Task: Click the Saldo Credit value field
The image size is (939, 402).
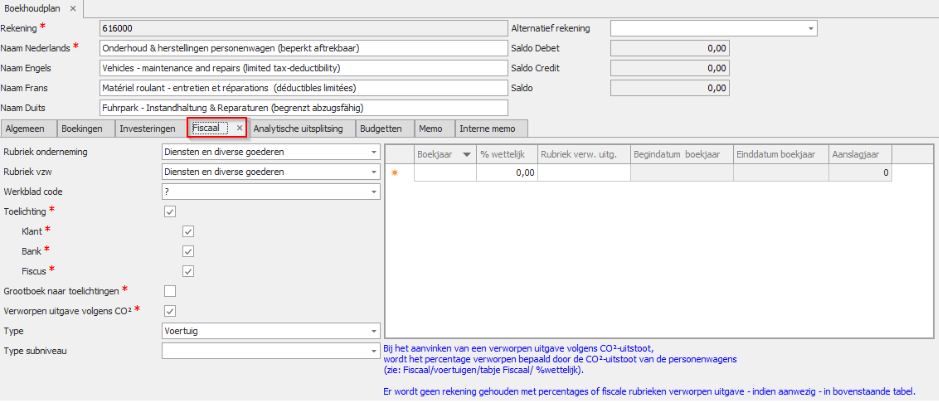Action: (x=670, y=68)
